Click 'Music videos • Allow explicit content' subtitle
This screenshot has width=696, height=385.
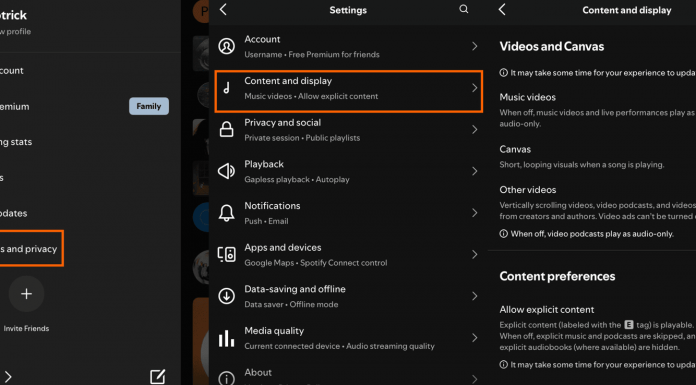(311, 96)
